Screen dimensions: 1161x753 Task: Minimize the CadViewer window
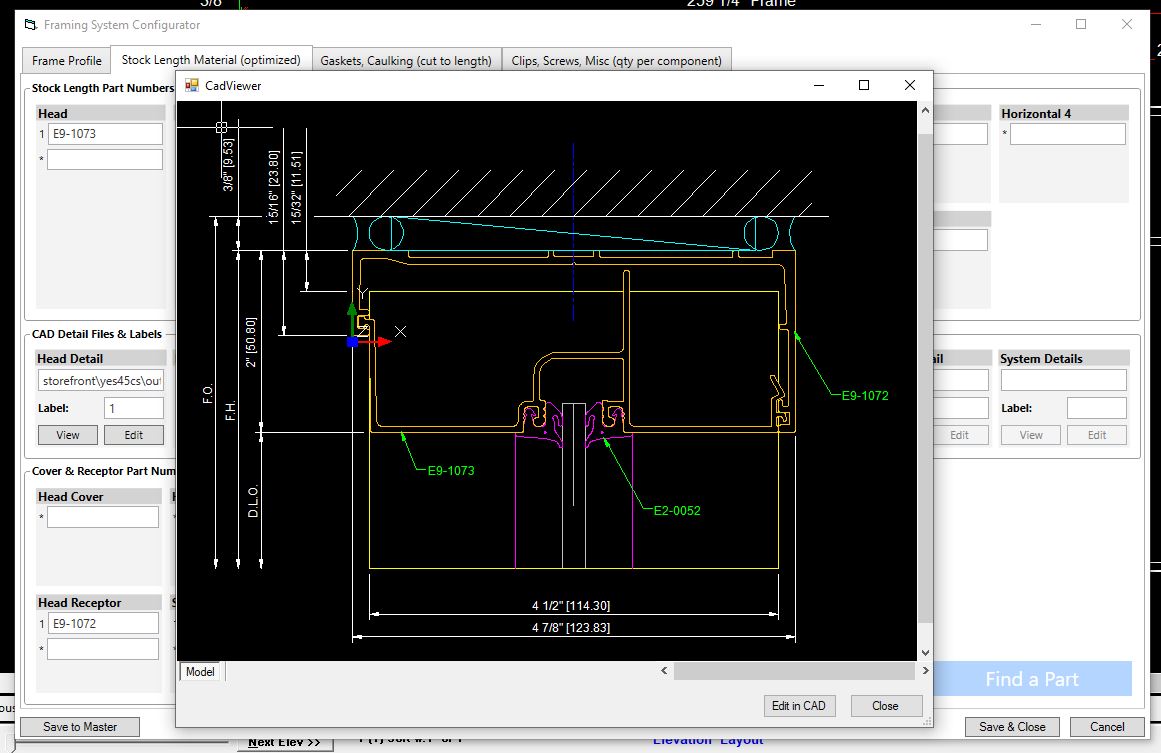(819, 85)
